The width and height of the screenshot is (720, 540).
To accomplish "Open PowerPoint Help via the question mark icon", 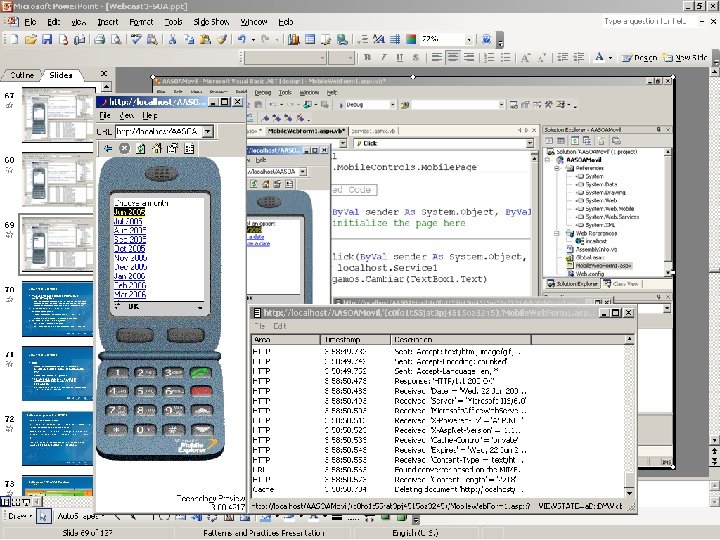I will tap(486, 39).
